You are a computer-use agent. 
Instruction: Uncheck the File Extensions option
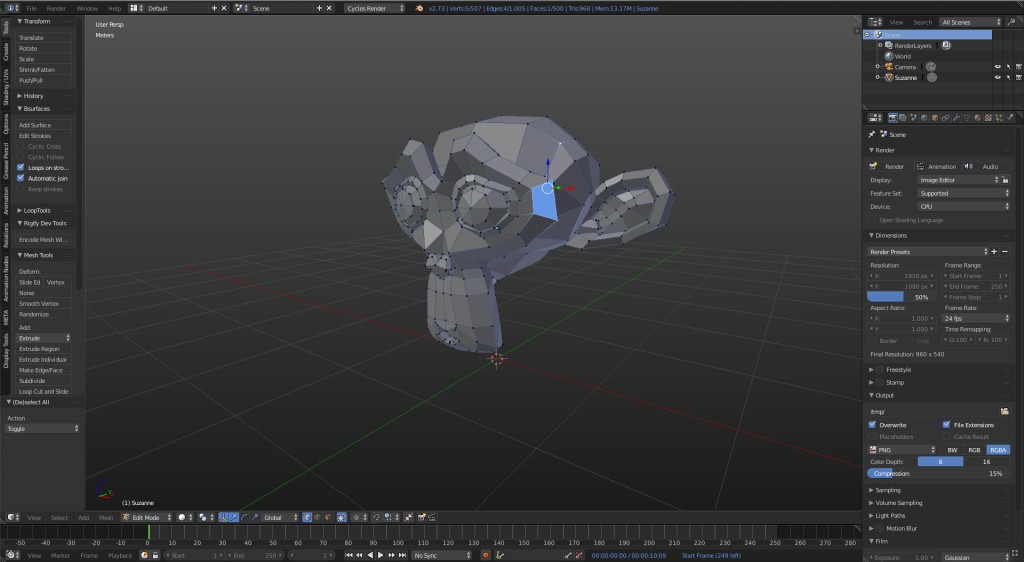coord(946,424)
